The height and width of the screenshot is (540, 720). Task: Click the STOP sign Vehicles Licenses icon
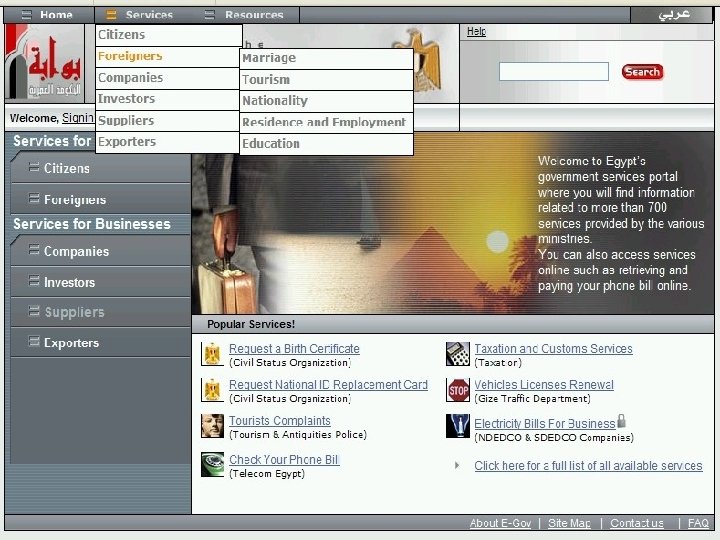[x=458, y=390]
